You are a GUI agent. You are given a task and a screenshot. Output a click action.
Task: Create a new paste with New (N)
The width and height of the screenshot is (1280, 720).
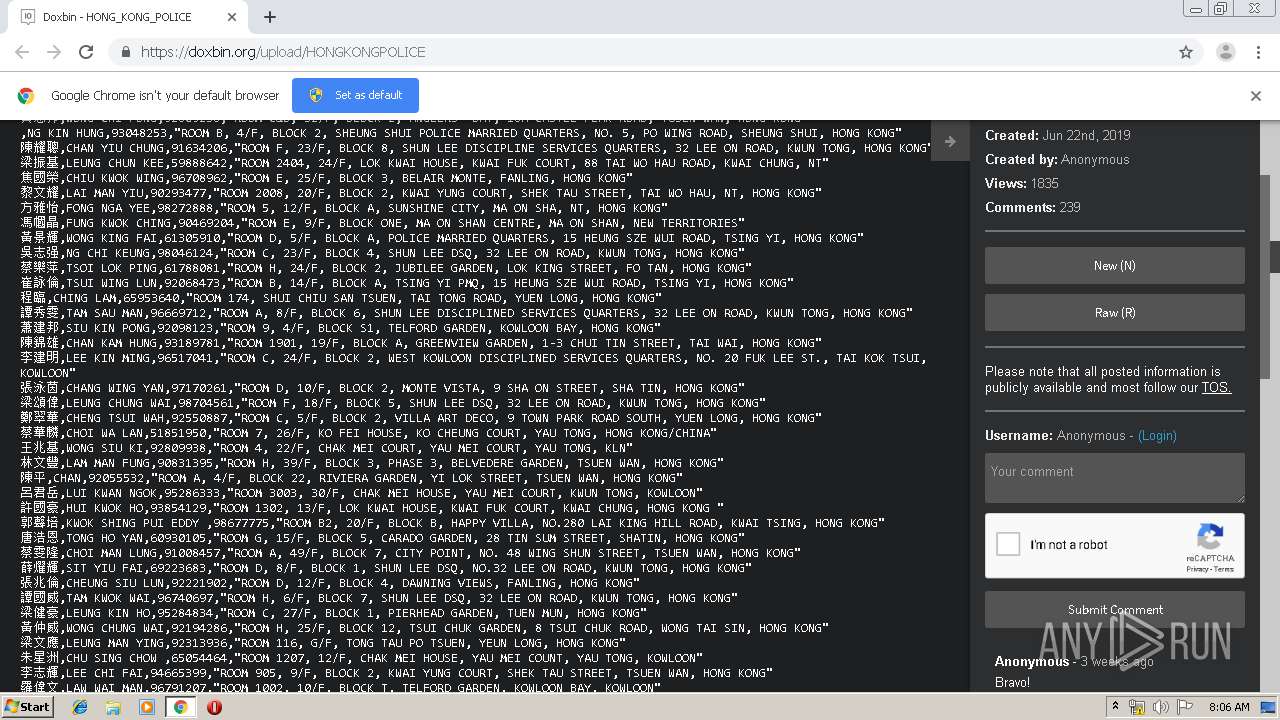point(1114,266)
